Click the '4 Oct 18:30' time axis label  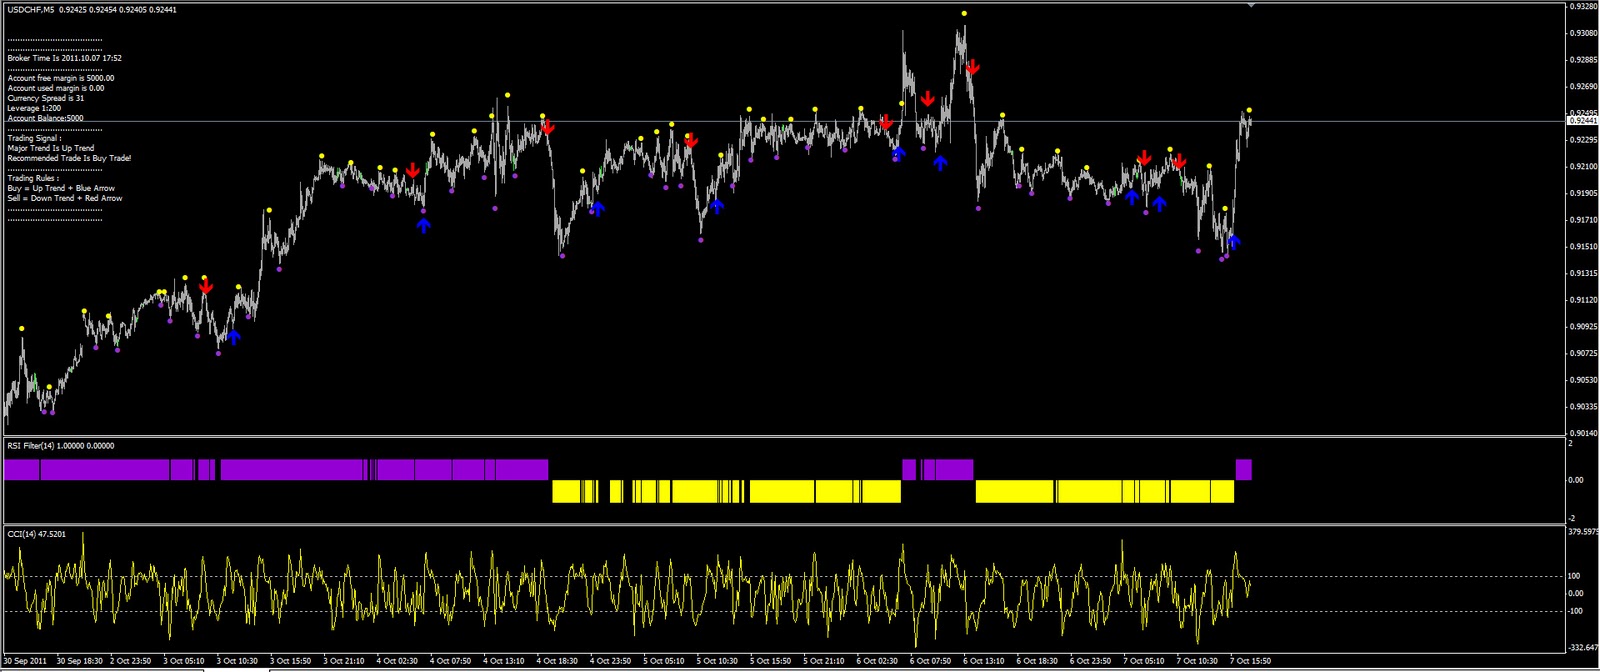tap(557, 661)
